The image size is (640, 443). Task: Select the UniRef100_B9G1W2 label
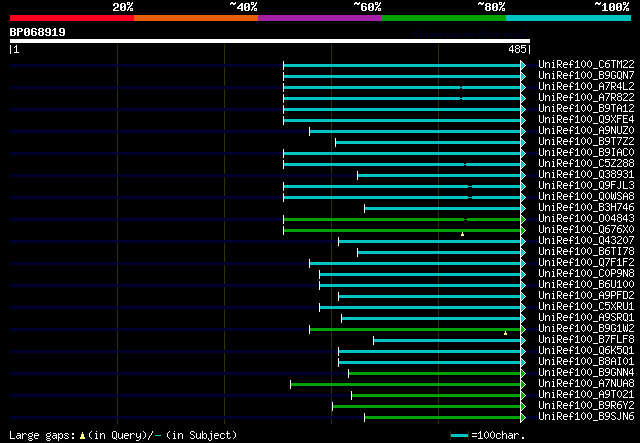[586, 329]
